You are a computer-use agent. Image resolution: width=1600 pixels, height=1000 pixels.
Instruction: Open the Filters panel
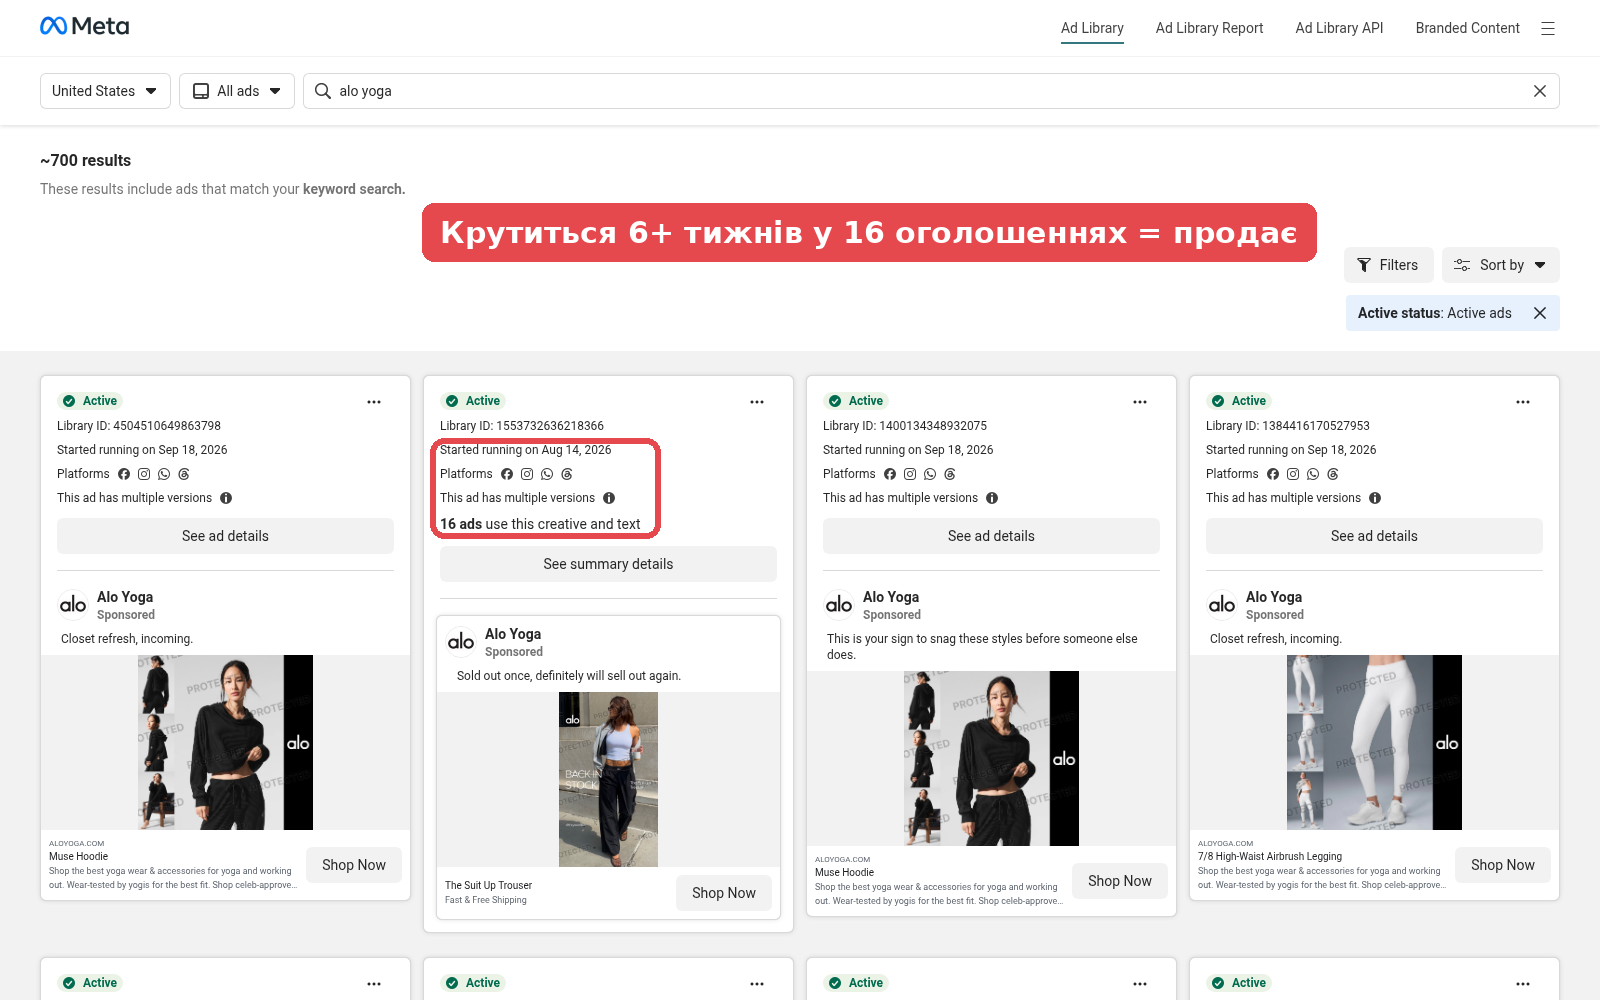click(1388, 265)
